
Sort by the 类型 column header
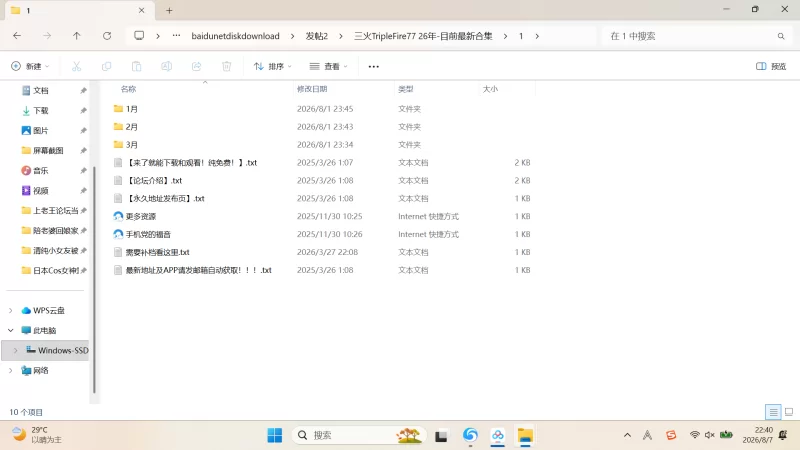406,89
